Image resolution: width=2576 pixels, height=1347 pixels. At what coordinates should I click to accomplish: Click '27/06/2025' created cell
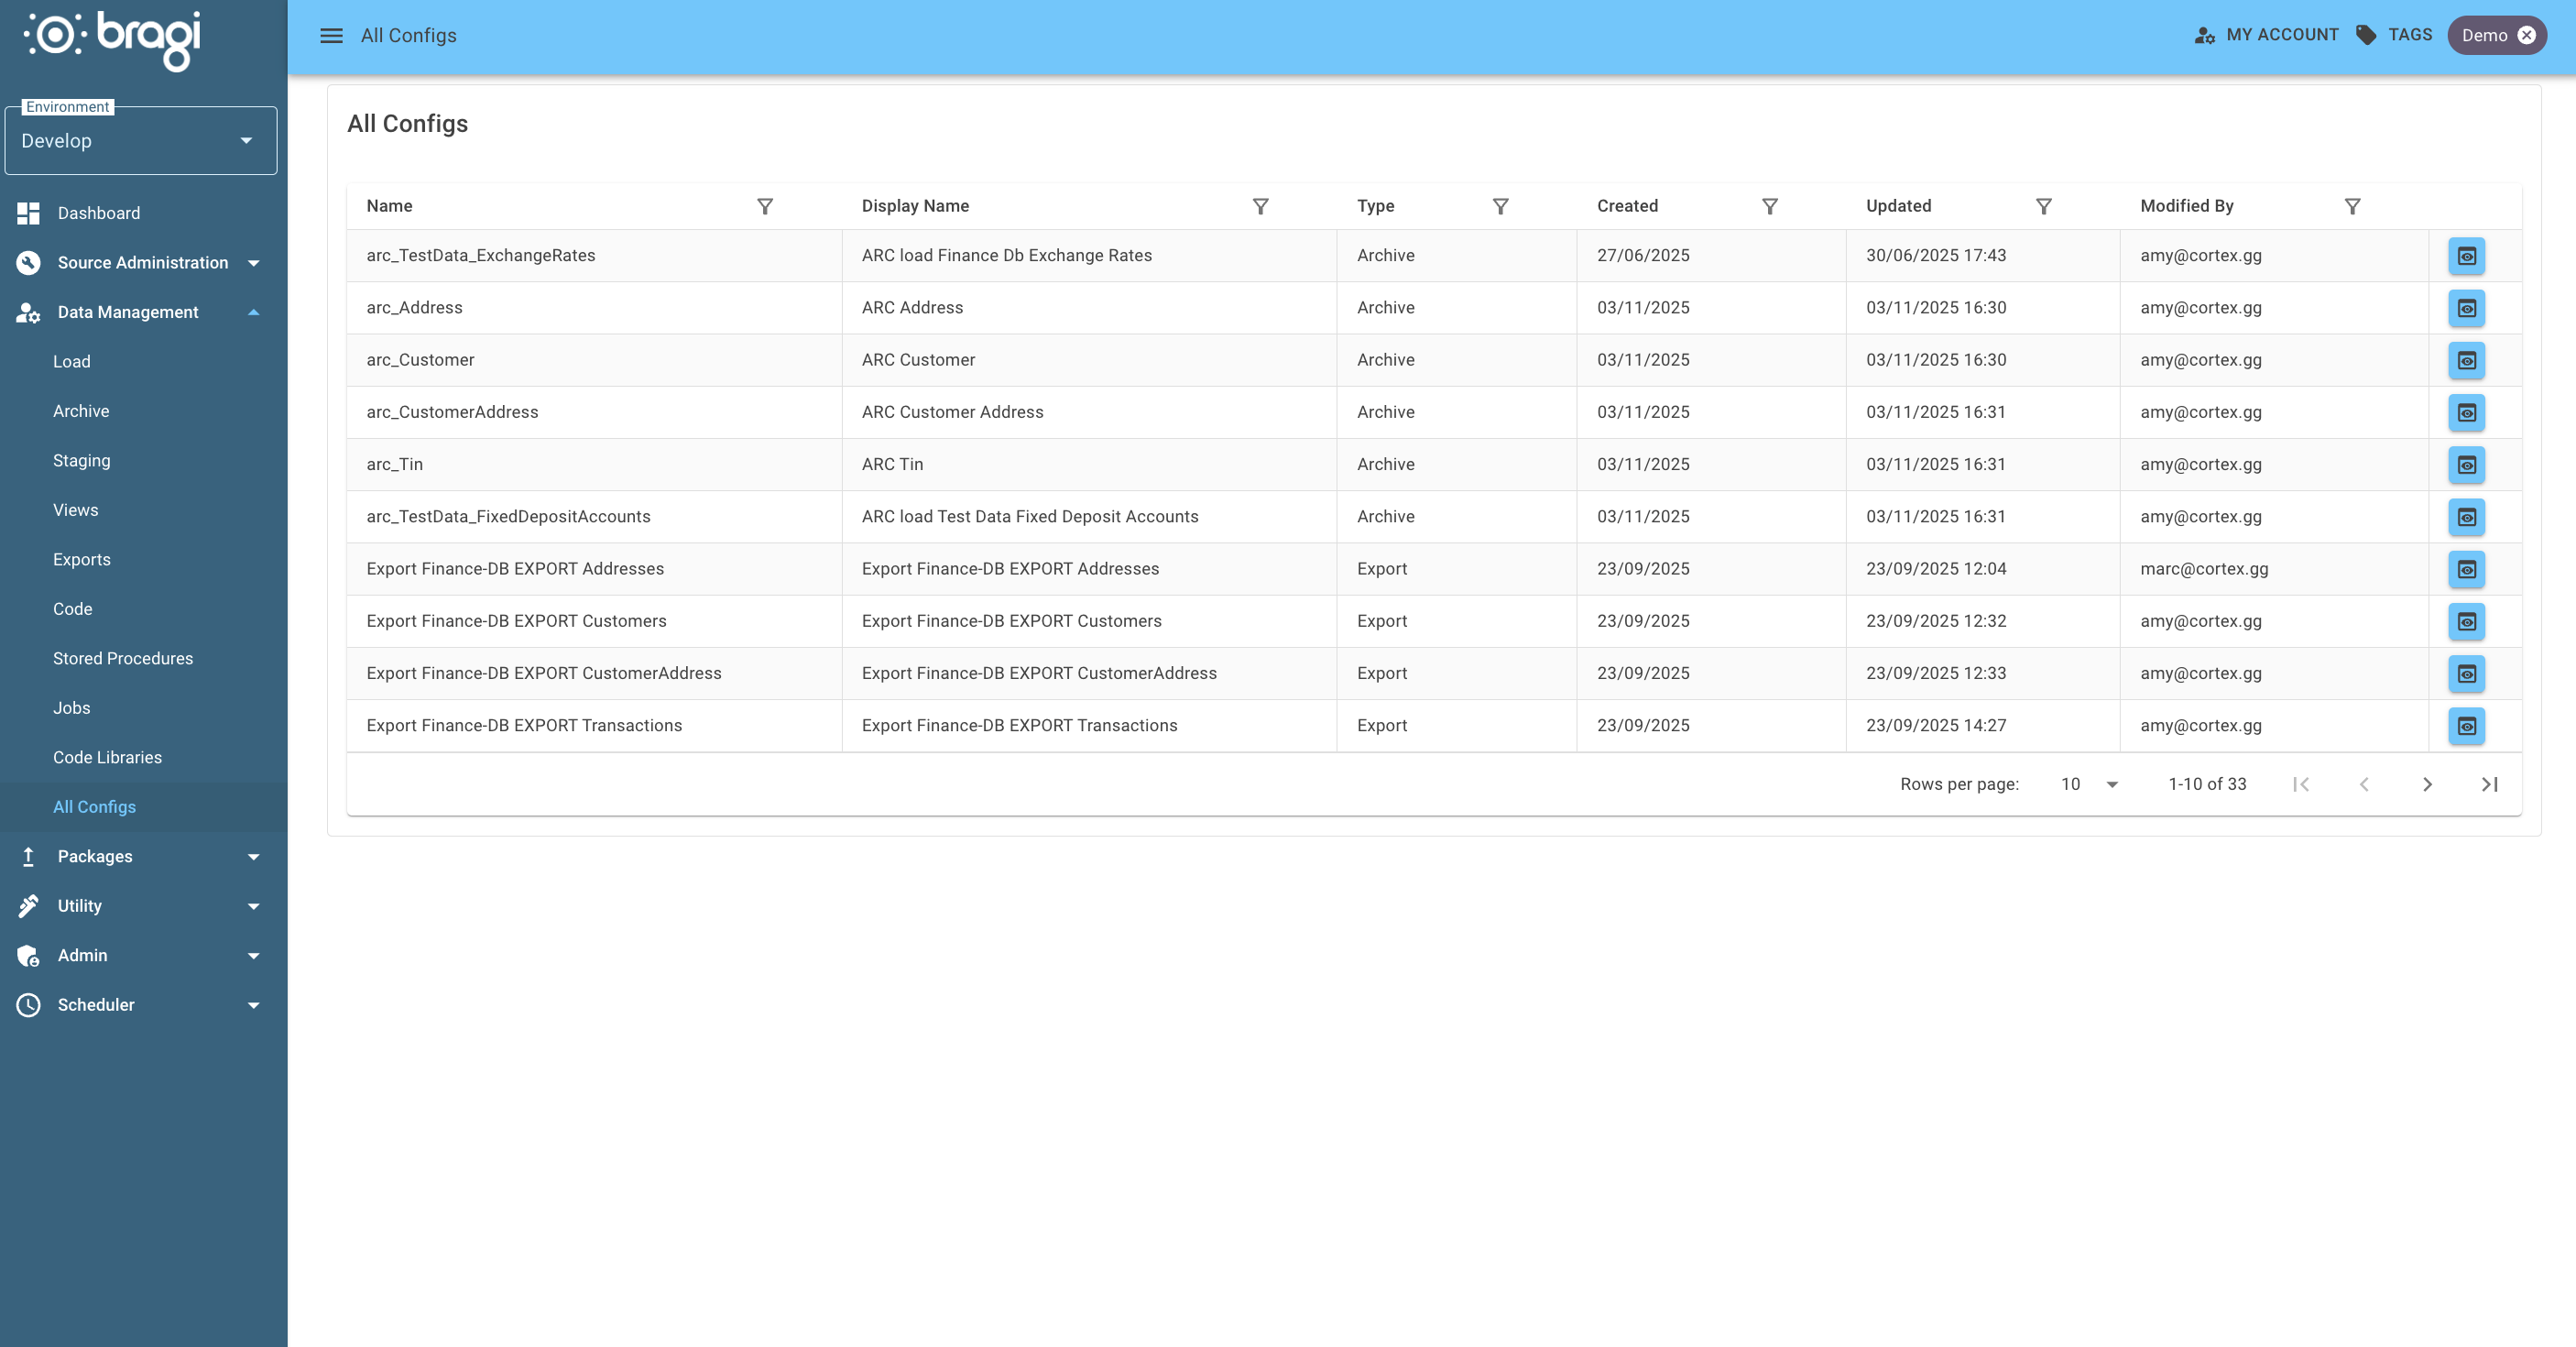pyautogui.click(x=1711, y=256)
